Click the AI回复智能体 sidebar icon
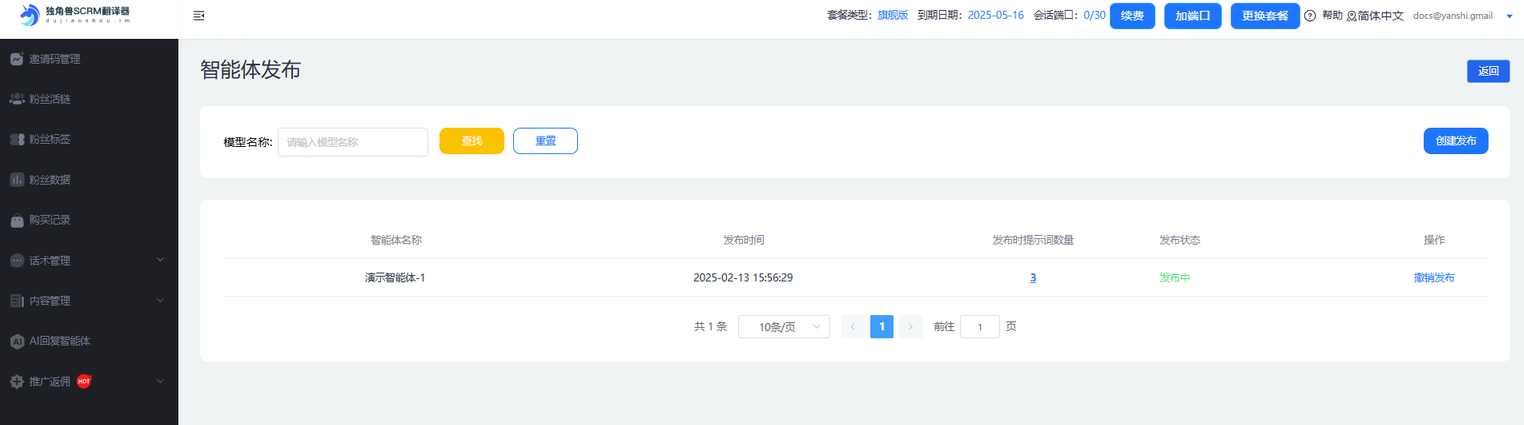Image resolution: width=1524 pixels, height=425 pixels. click(x=17, y=341)
